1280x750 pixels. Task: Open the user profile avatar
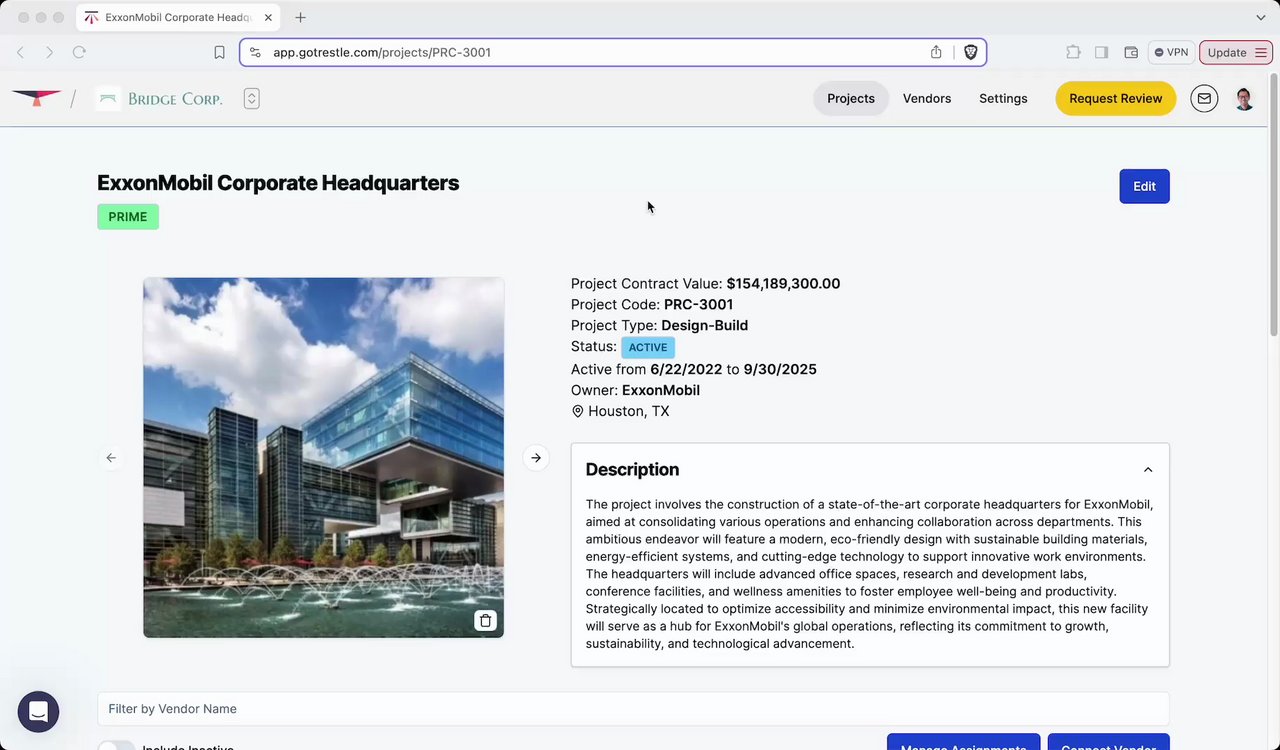click(1244, 98)
